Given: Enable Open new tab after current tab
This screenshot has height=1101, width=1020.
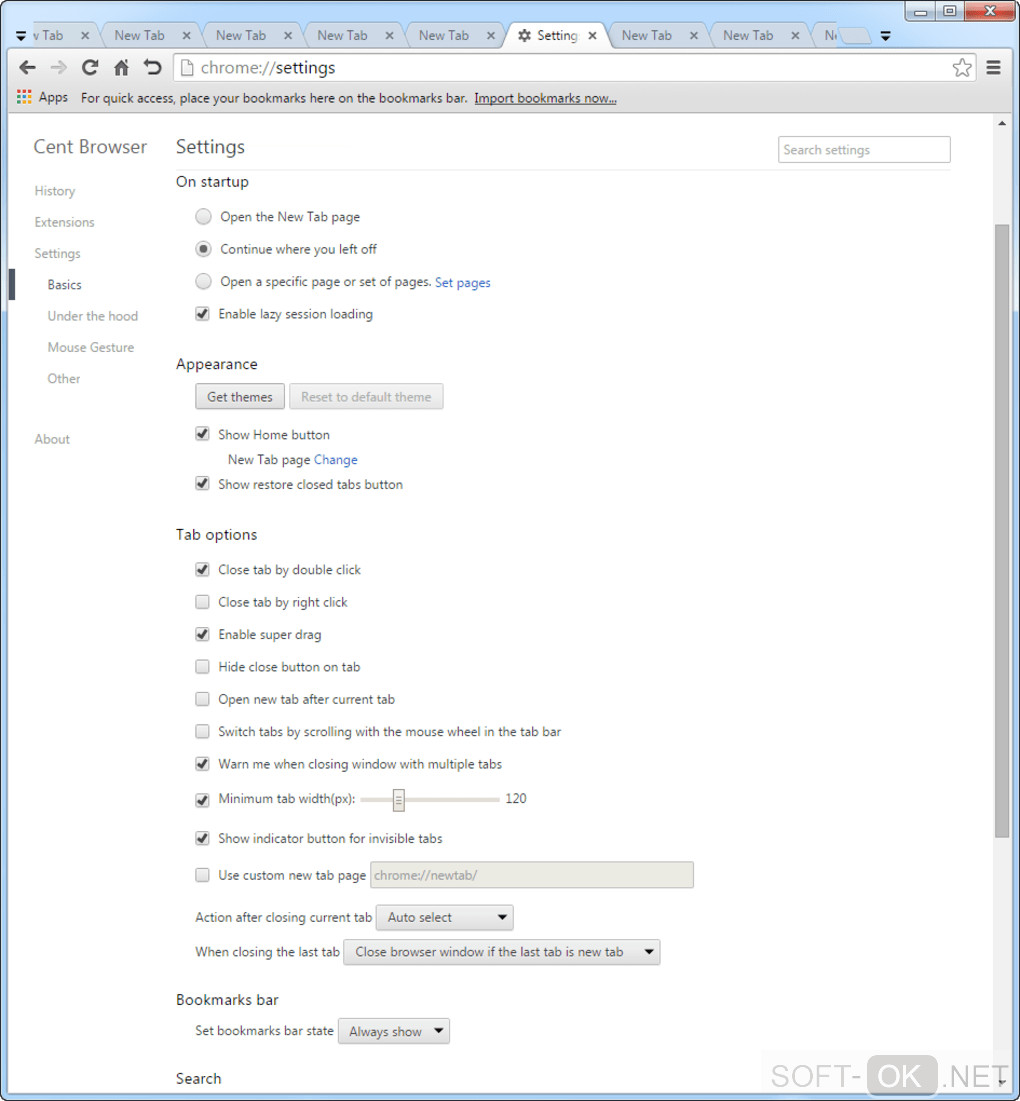Looking at the screenshot, I should [202, 699].
